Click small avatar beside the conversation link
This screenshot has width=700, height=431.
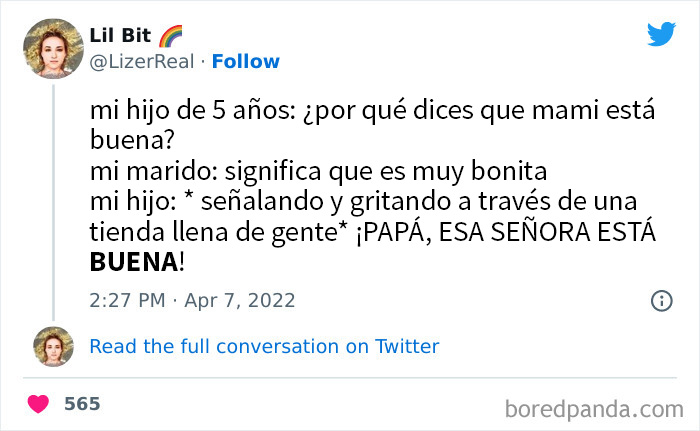point(52,346)
